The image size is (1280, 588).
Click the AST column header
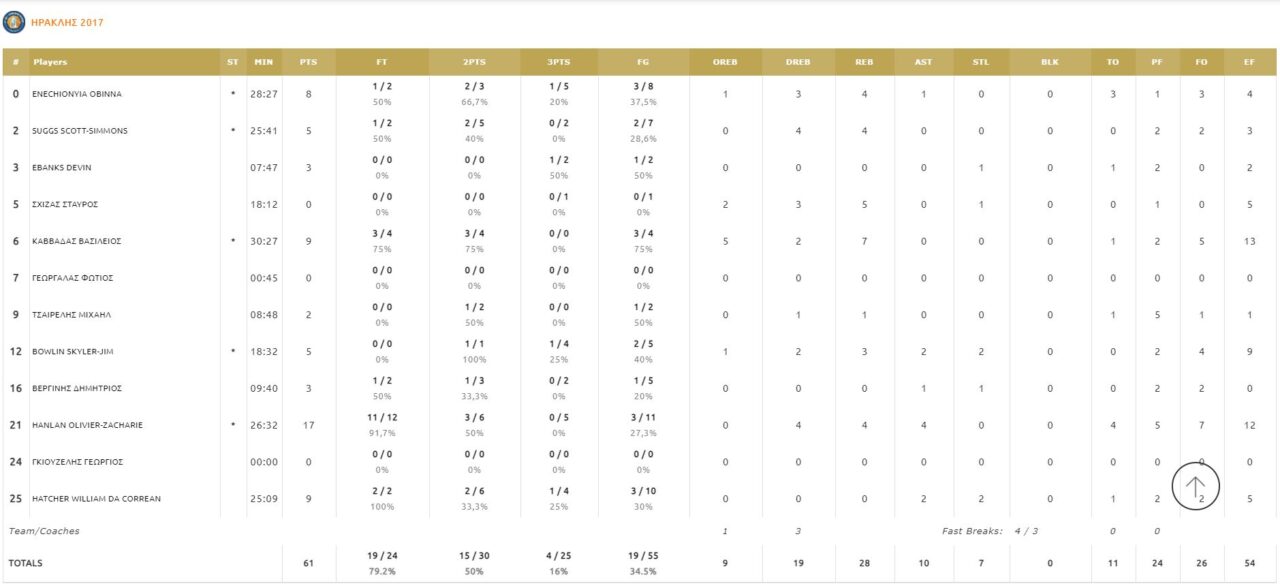[x=923, y=62]
